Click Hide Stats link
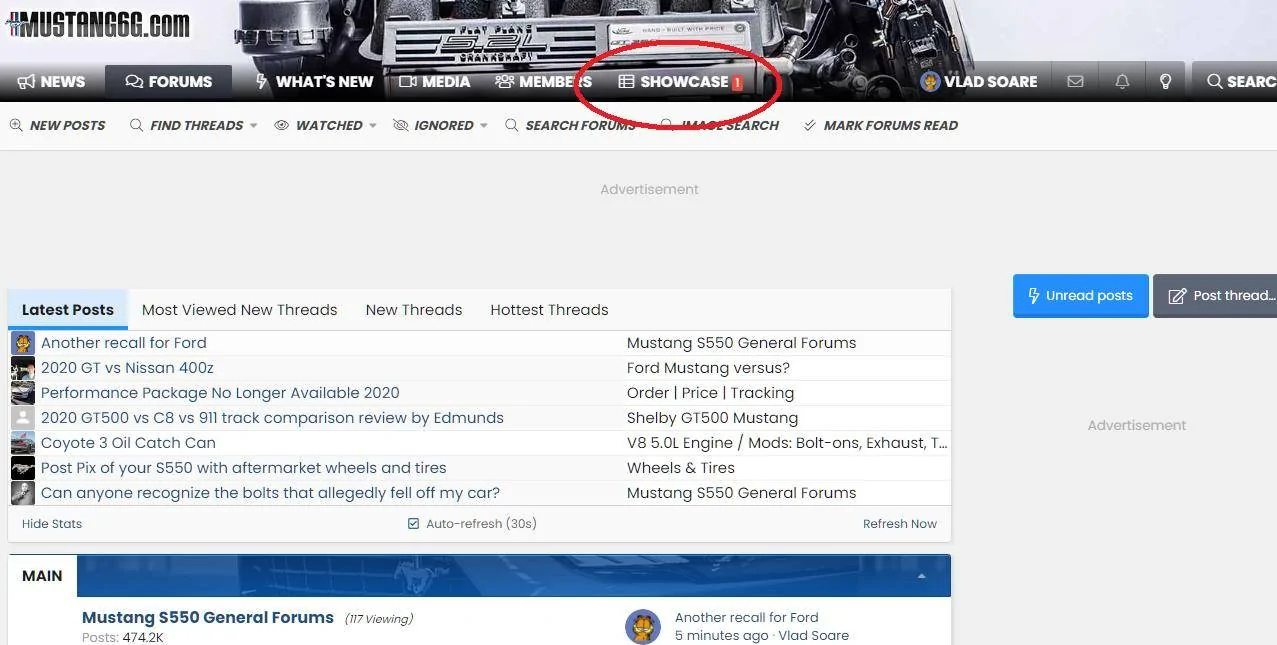1277x645 pixels. point(52,524)
